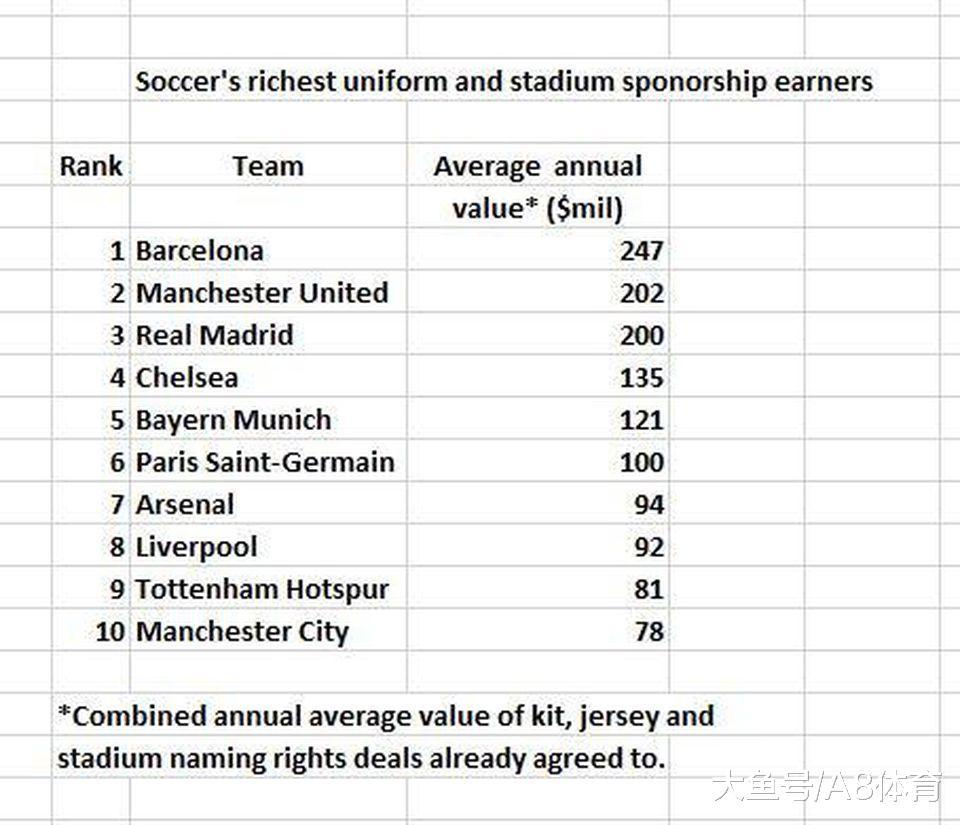Select the spreadsheet title cell about sponsorship earners
The image size is (960, 825).
tap(503, 82)
